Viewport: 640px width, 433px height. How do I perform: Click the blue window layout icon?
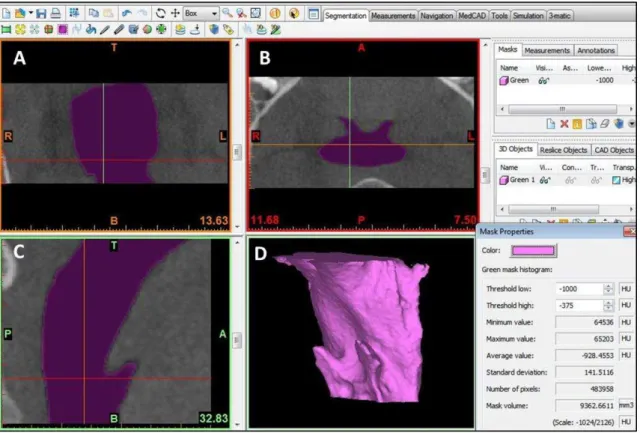point(313,14)
